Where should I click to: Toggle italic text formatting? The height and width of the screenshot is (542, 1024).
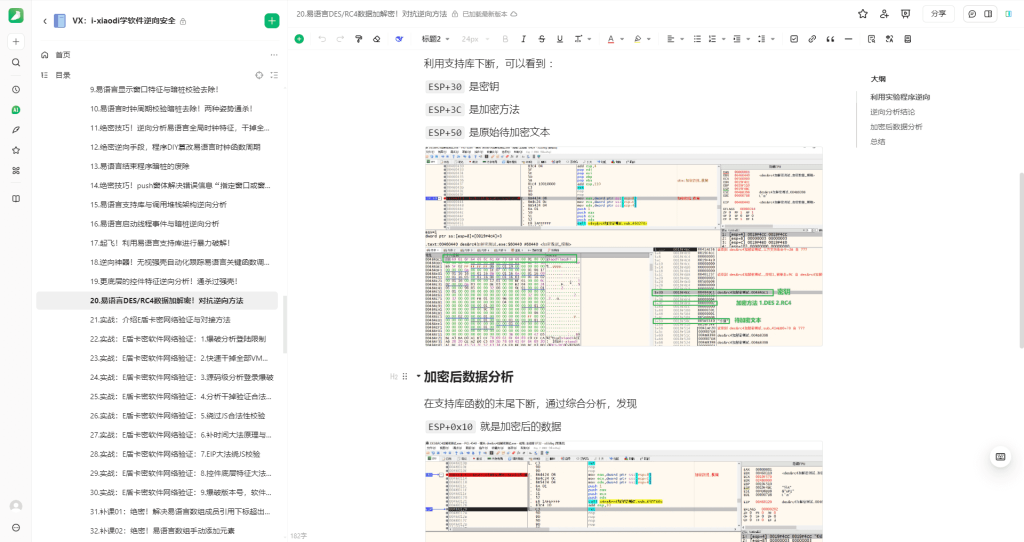click(523, 39)
